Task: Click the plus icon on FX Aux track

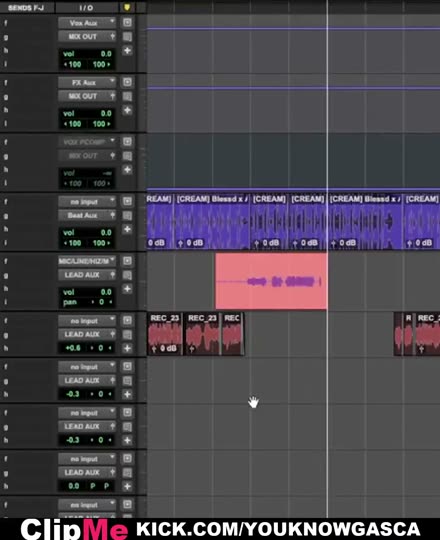Action: [127, 110]
